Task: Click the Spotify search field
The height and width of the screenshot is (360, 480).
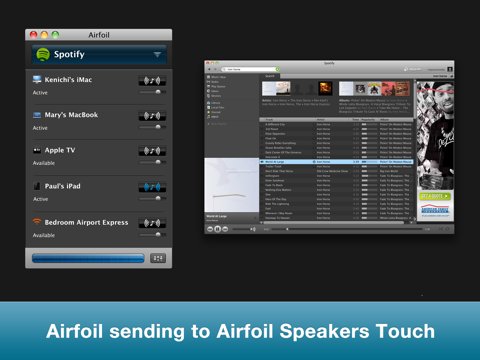Action: [250, 69]
